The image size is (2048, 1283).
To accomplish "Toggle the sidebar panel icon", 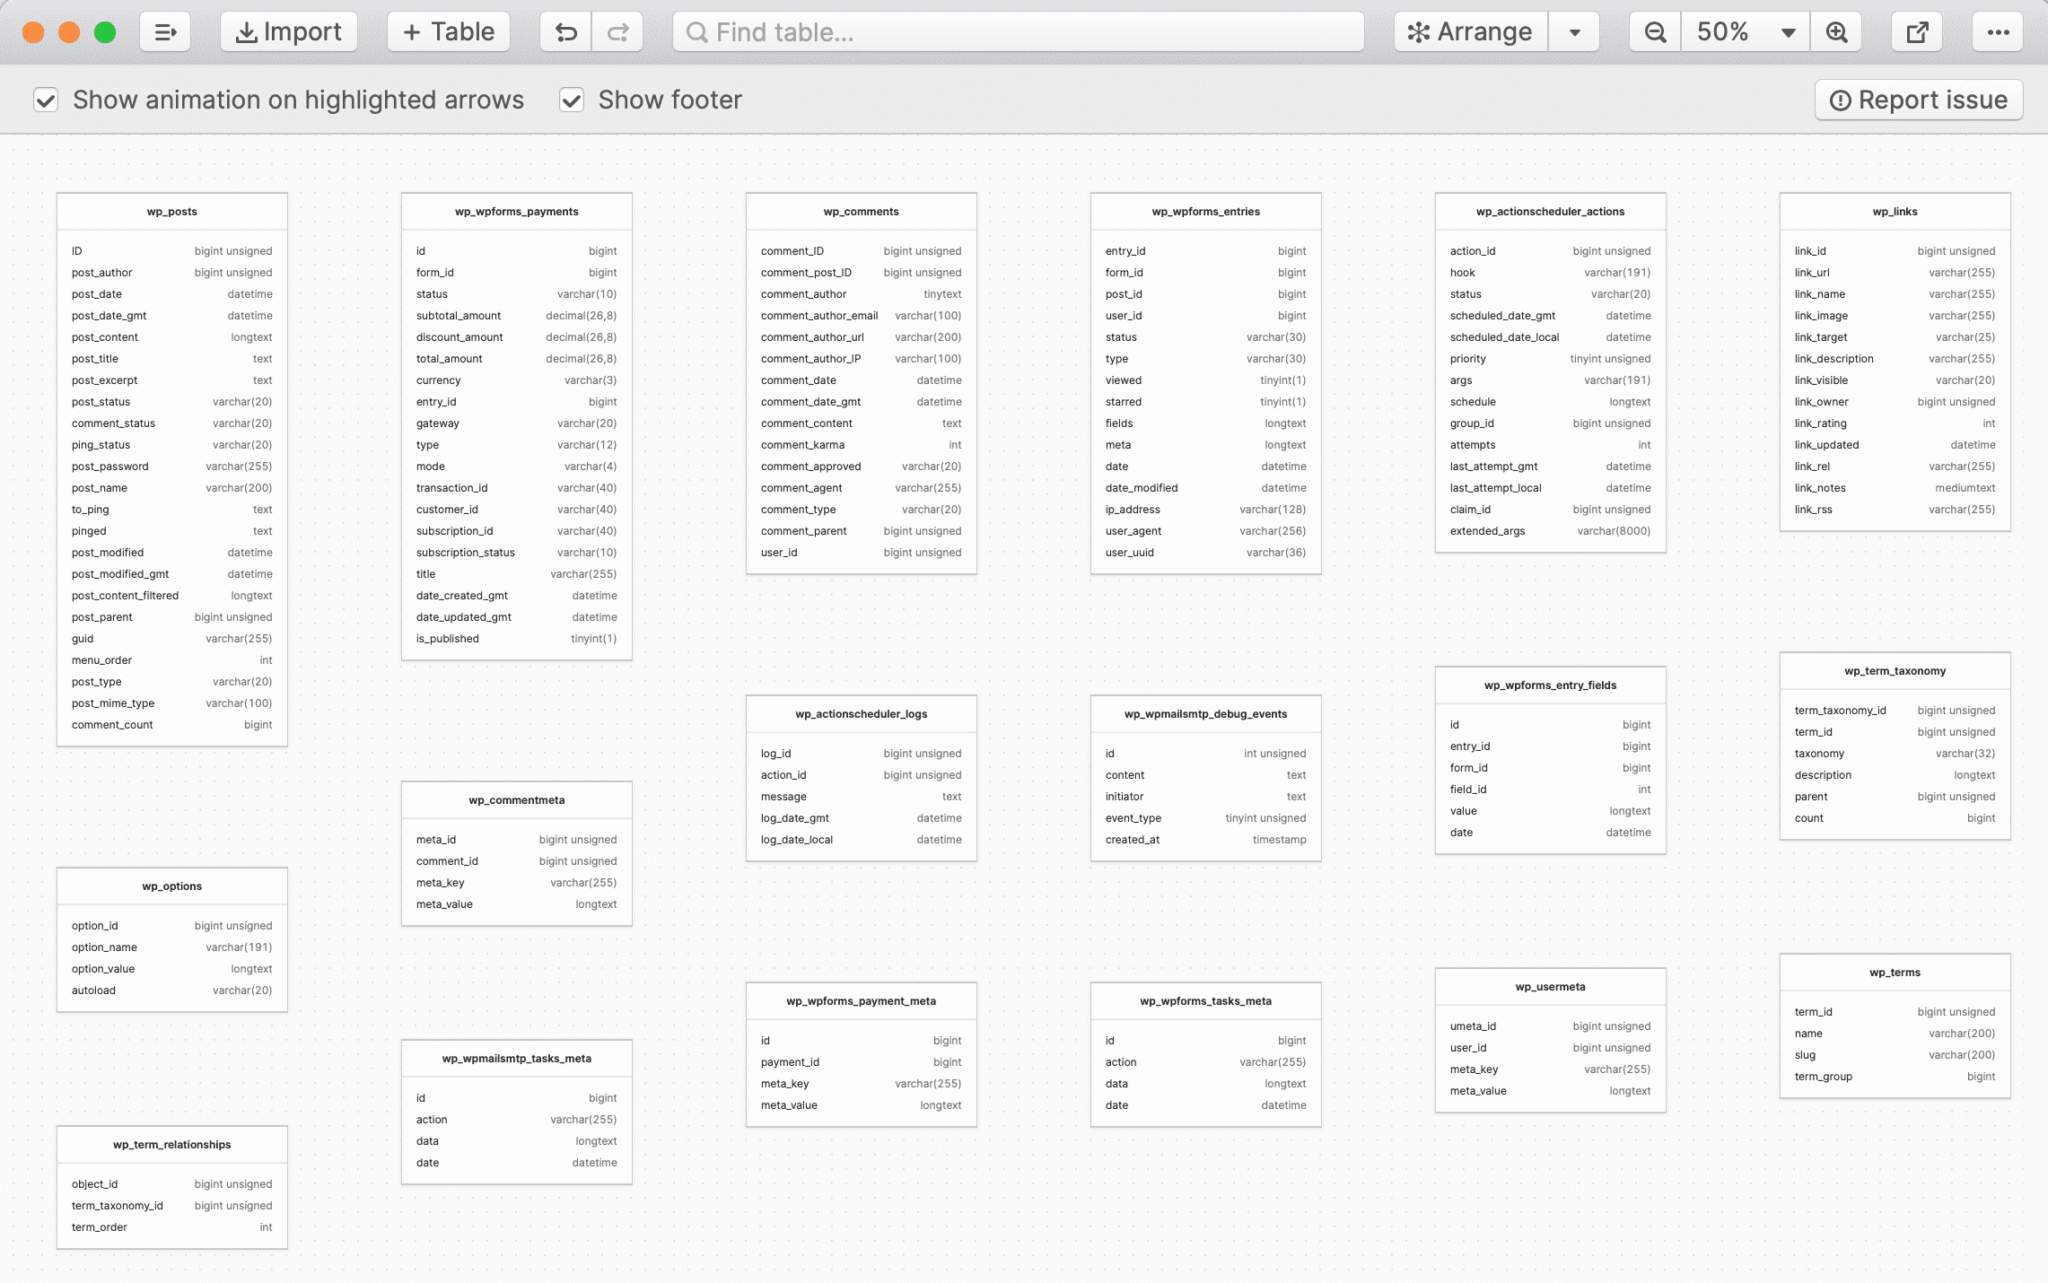I will 165,32.
